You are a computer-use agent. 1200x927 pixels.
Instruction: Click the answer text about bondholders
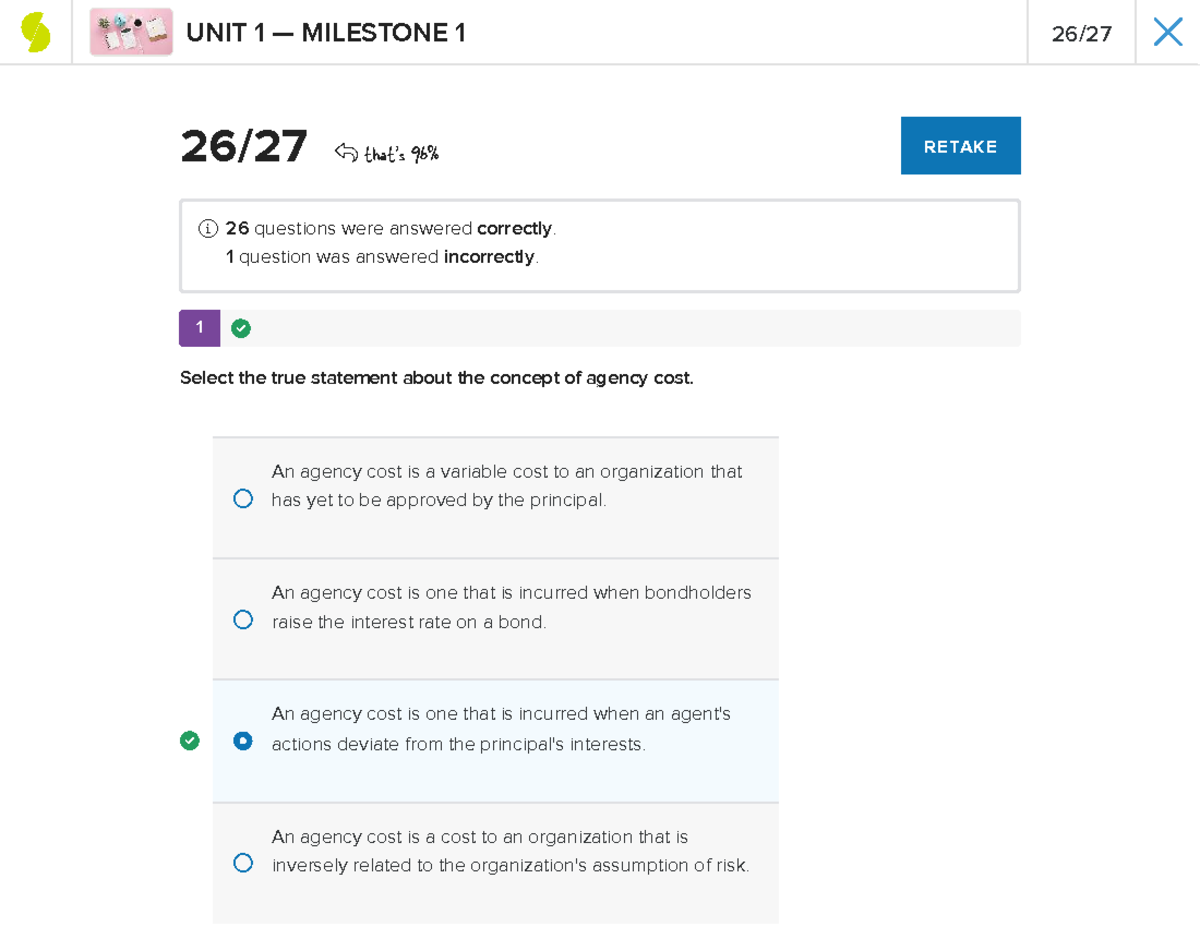click(511, 607)
